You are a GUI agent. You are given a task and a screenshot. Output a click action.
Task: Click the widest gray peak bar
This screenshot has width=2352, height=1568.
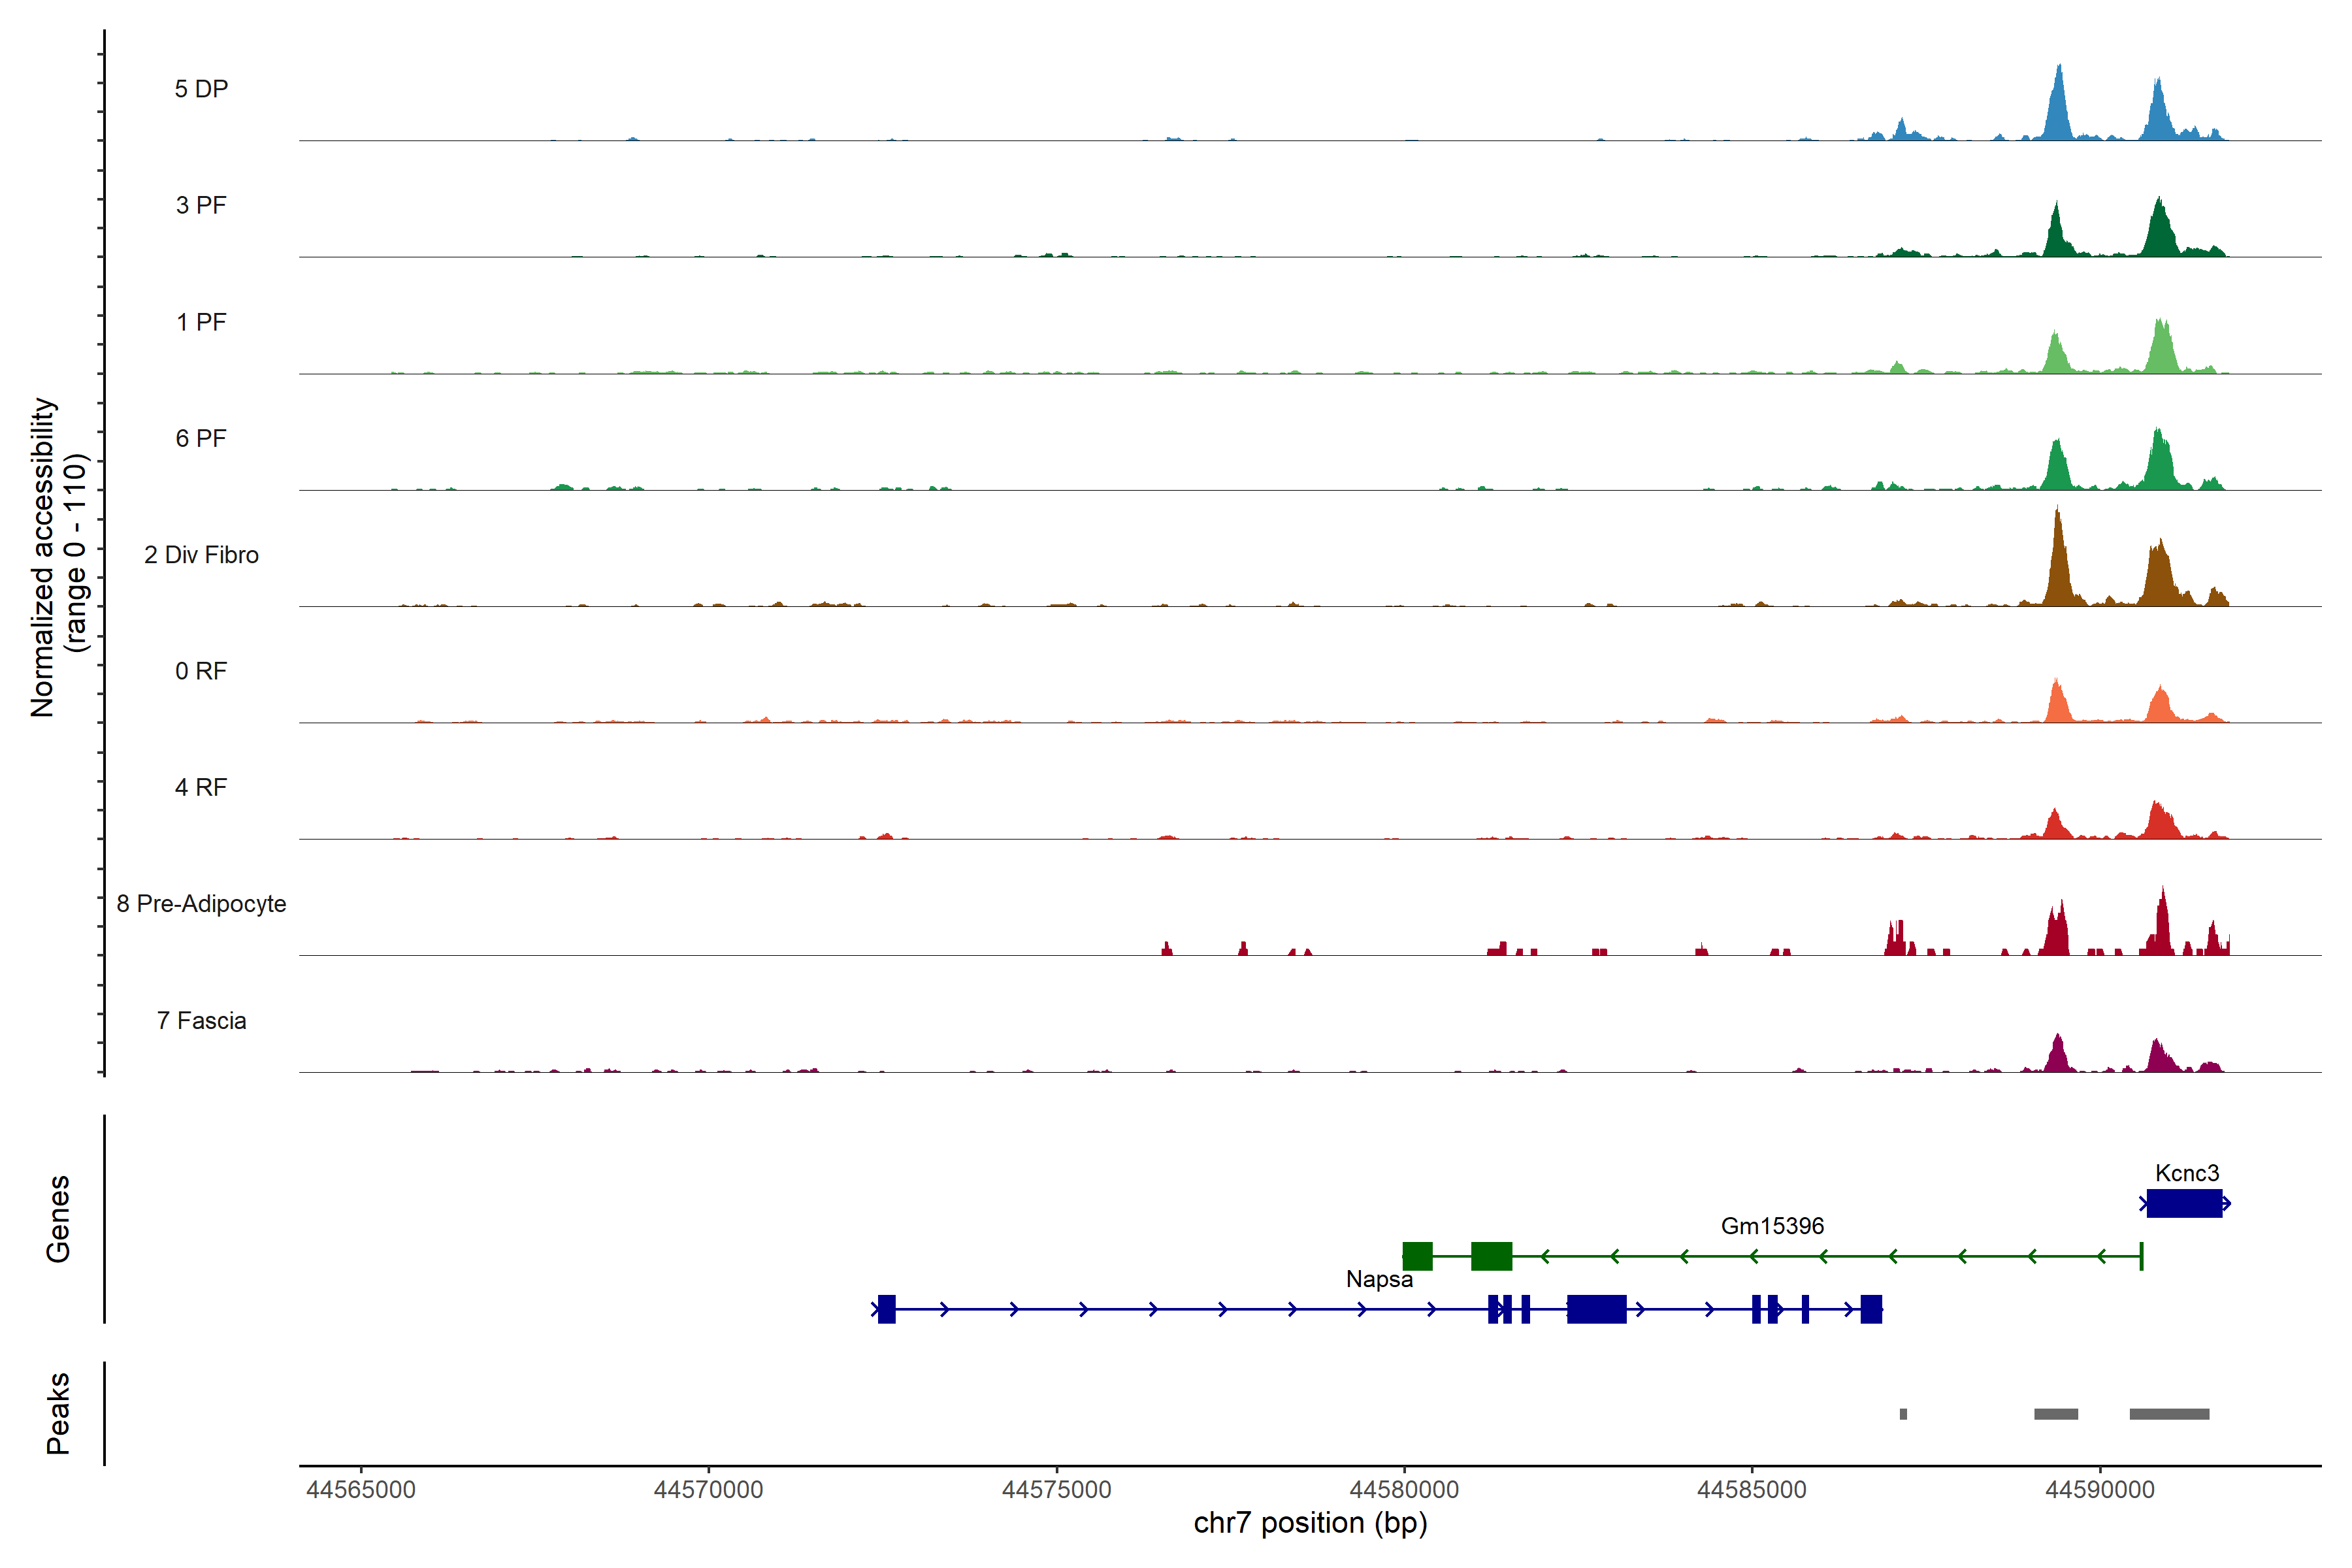(2169, 1414)
